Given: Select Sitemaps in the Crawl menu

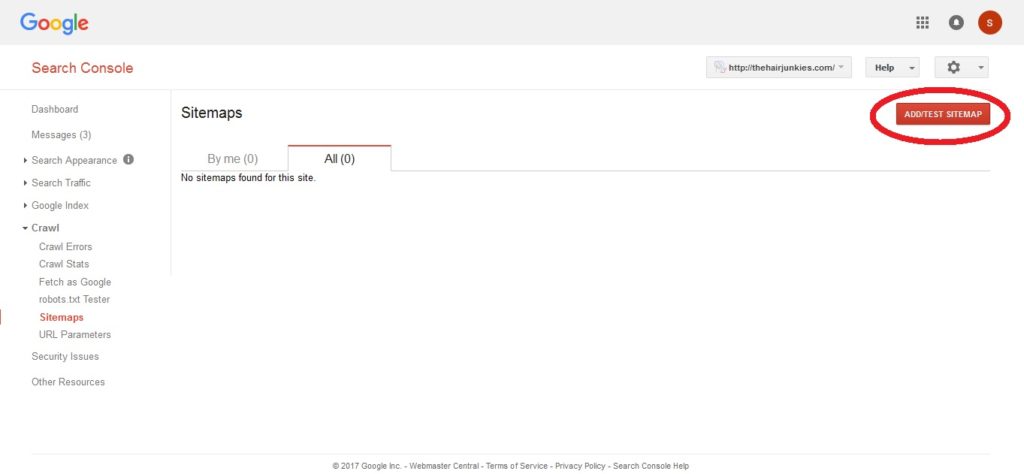Looking at the screenshot, I should (61, 317).
